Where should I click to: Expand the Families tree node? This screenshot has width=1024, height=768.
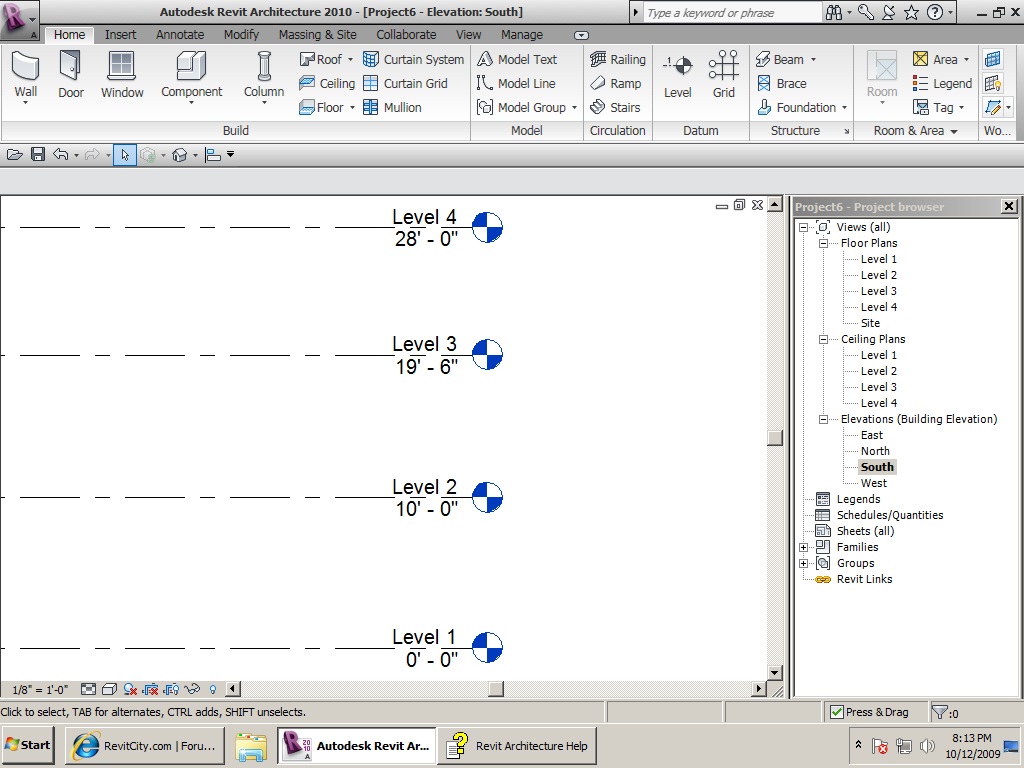pyautogui.click(x=804, y=547)
